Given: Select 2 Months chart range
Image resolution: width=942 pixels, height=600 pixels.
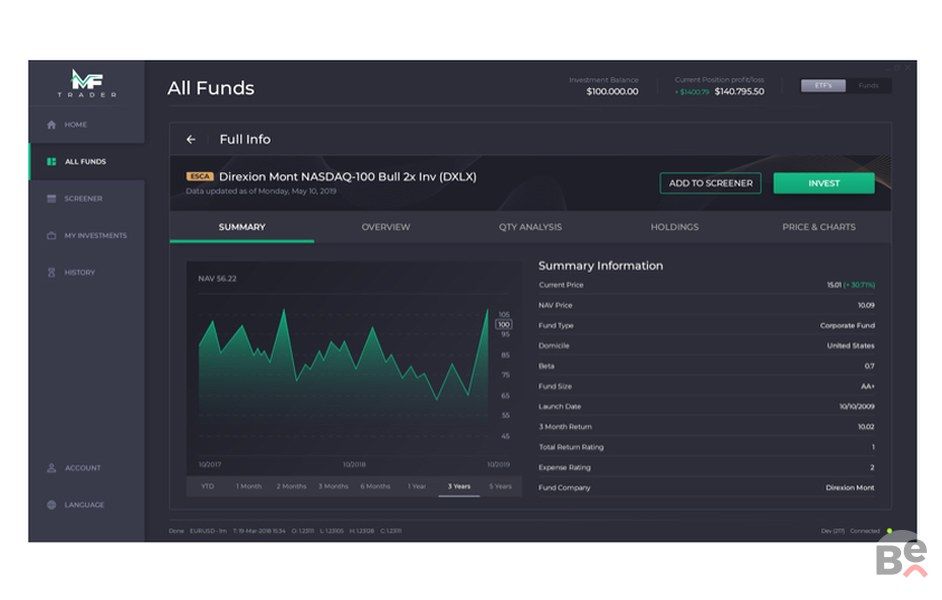Looking at the screenshot, I should 291,486.
